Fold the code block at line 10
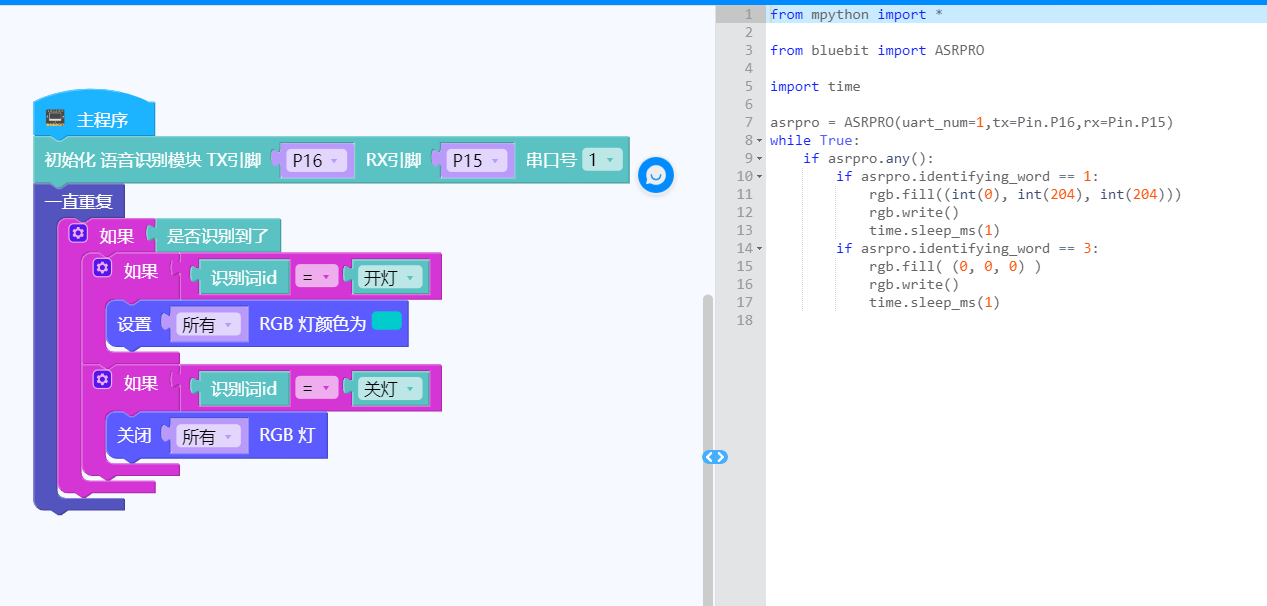This screenshot has width=1267, height=606. (760, 177)
